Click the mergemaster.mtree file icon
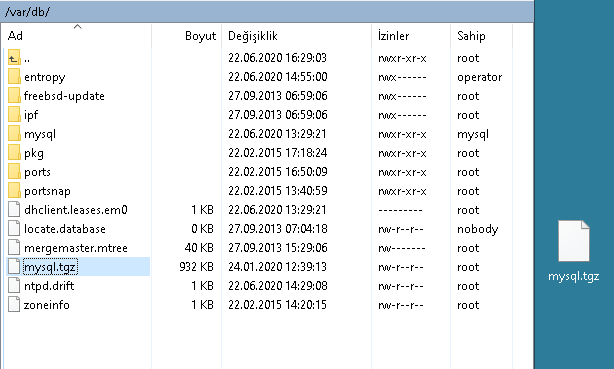 14,248
